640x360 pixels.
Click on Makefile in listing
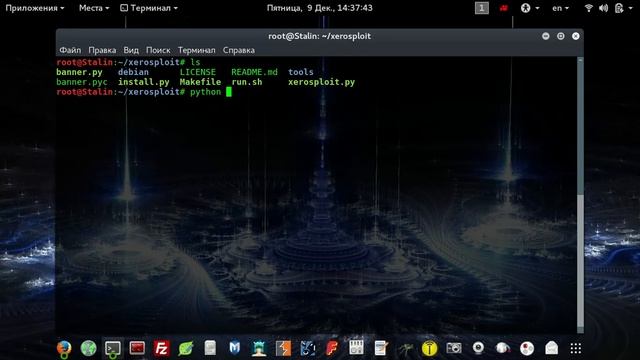point(200,82)
